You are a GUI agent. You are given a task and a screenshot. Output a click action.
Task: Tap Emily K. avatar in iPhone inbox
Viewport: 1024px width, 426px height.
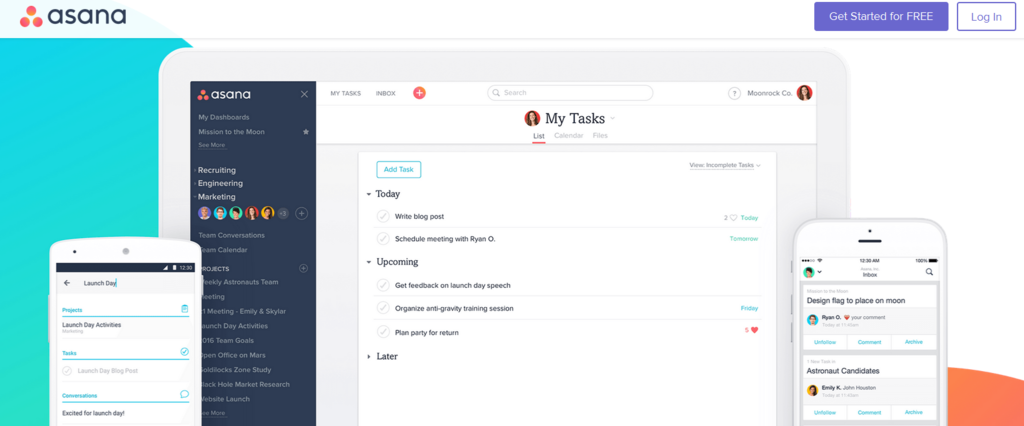(812, 390)
